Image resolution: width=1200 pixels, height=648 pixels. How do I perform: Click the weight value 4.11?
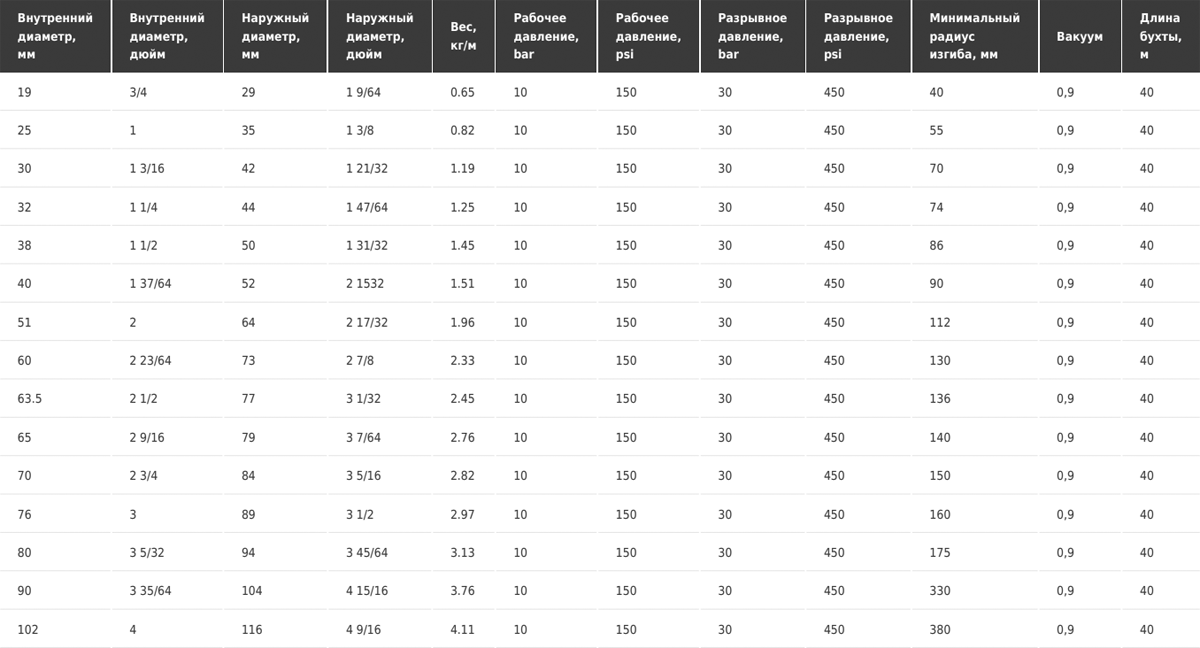click(x=464, y=629)
